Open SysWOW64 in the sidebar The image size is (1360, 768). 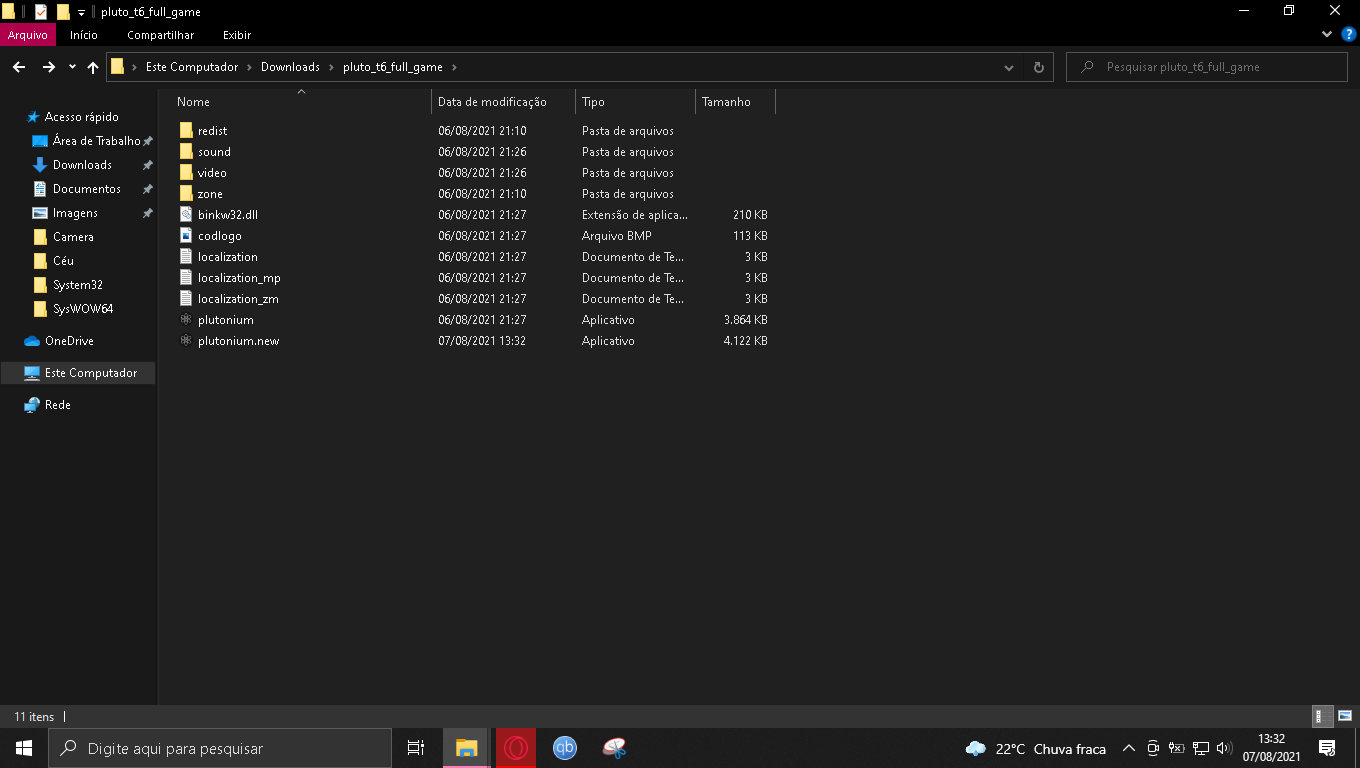pyautogui.click(x=82, y=309)
